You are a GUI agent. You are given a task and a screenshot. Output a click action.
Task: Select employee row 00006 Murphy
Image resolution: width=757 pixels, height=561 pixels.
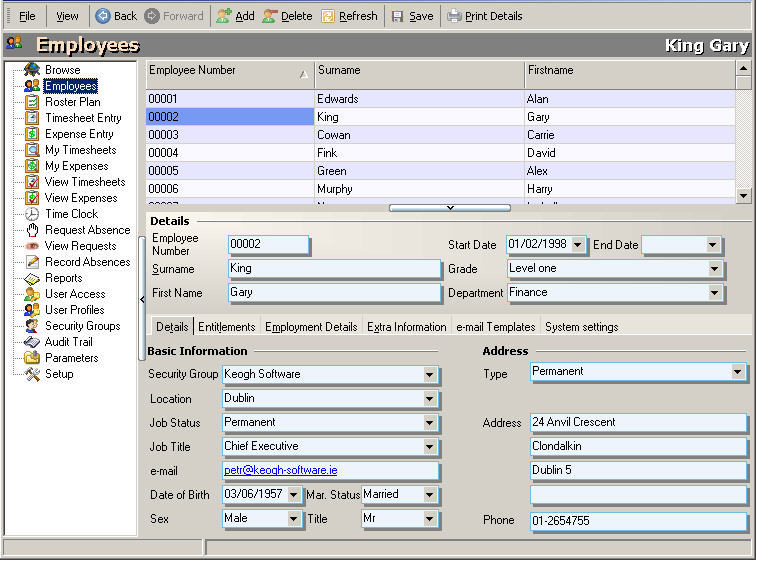(x=440, y=189)
